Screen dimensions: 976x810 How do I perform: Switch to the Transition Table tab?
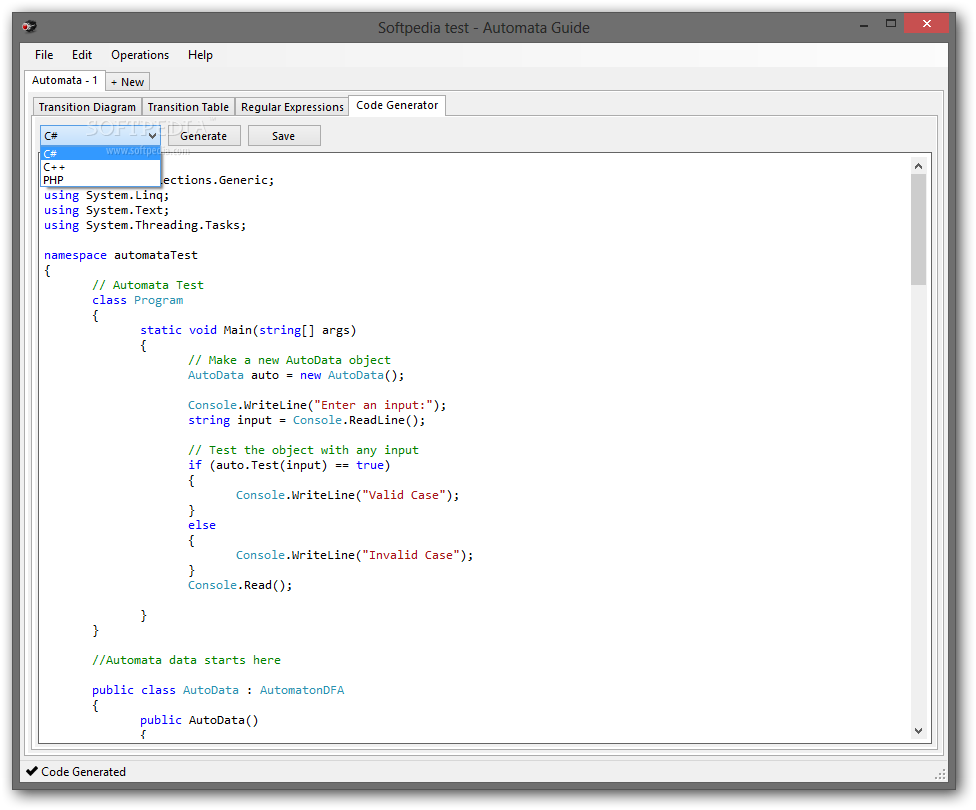click(188, 107)
